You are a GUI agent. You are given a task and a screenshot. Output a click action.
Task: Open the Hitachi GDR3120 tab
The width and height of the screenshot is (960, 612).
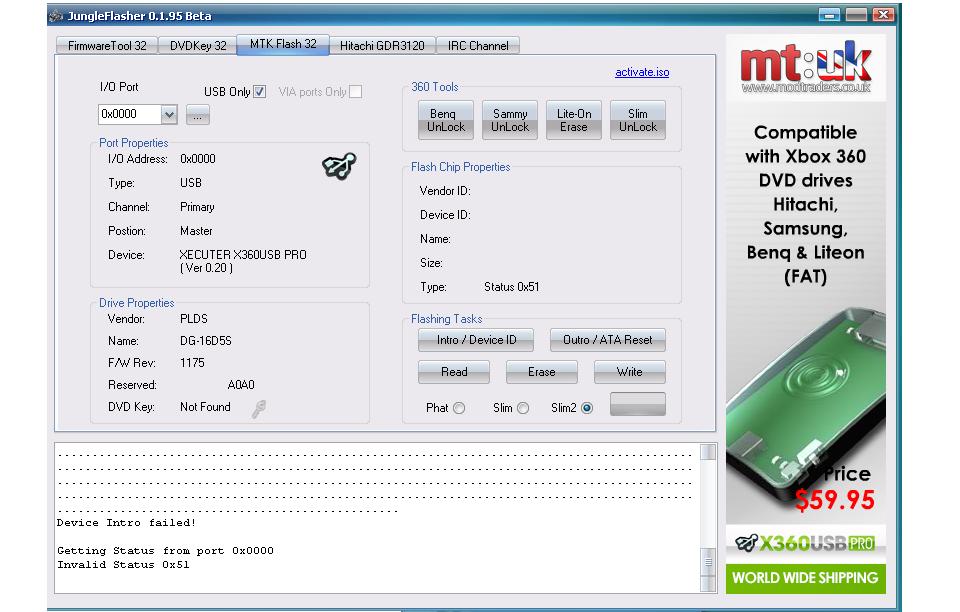click(x=382, y=46)
